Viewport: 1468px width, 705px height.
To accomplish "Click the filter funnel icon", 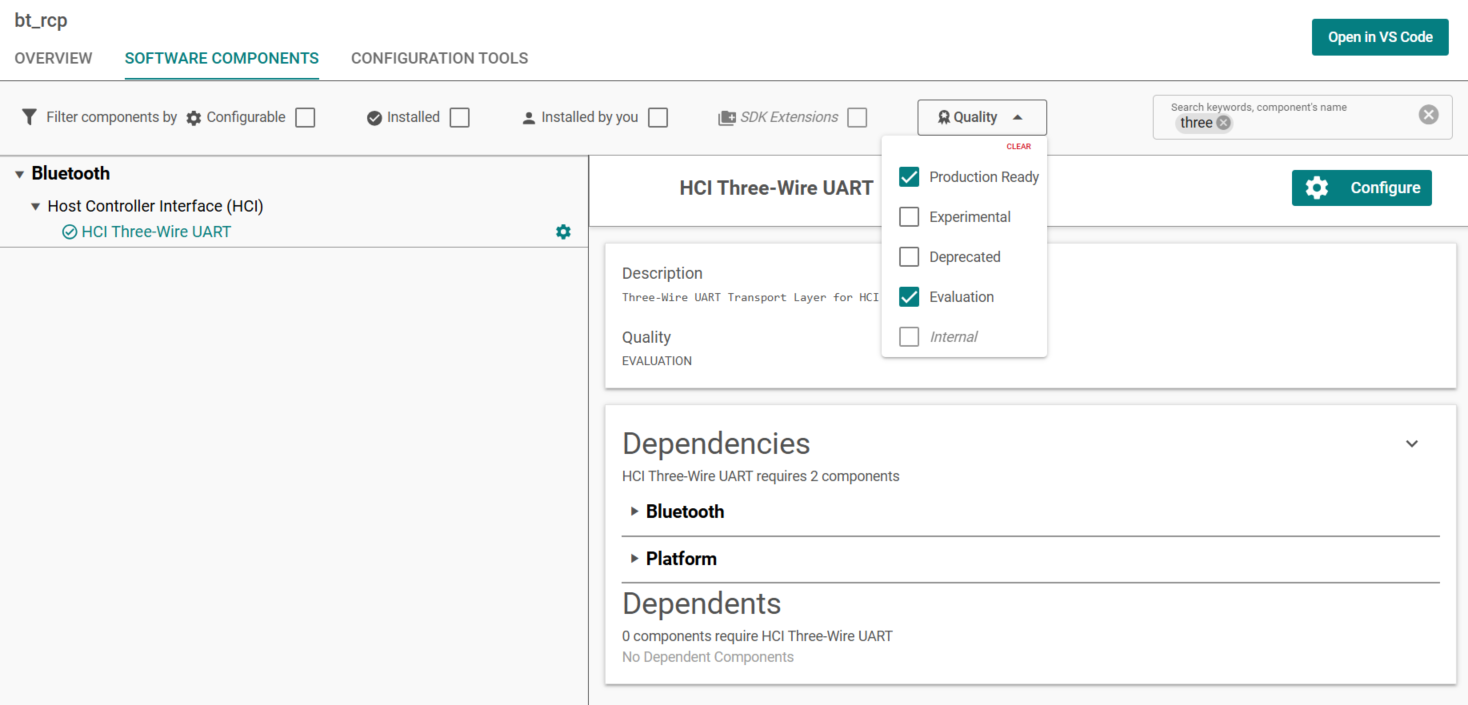I will tap(29, 117).
